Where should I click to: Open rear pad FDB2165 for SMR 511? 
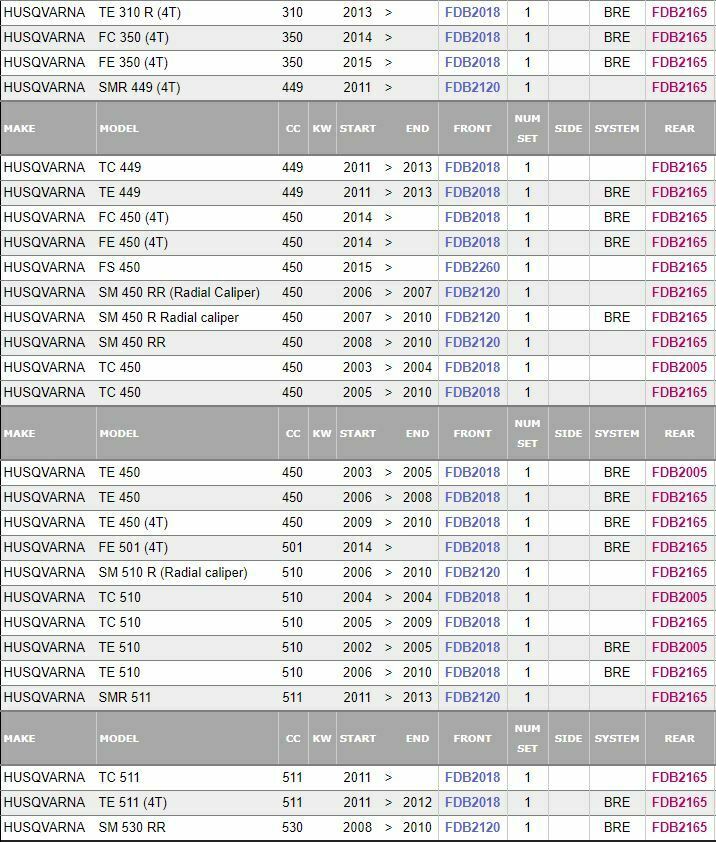coord(679,697)
